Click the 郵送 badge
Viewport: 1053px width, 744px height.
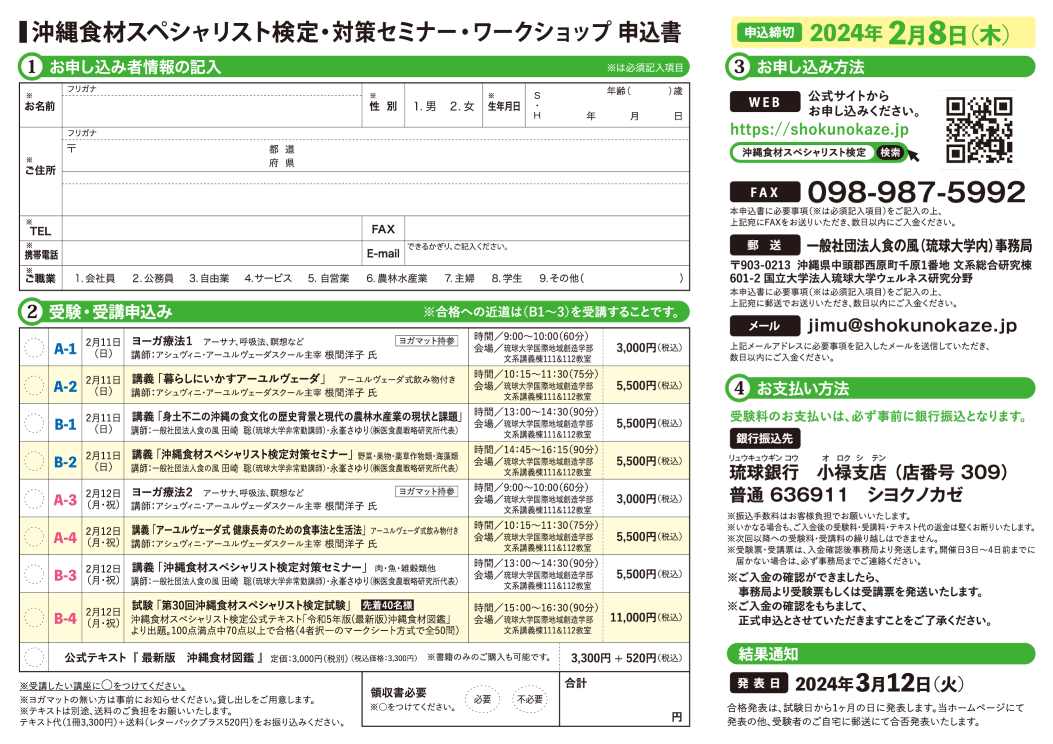coord(766,244)
